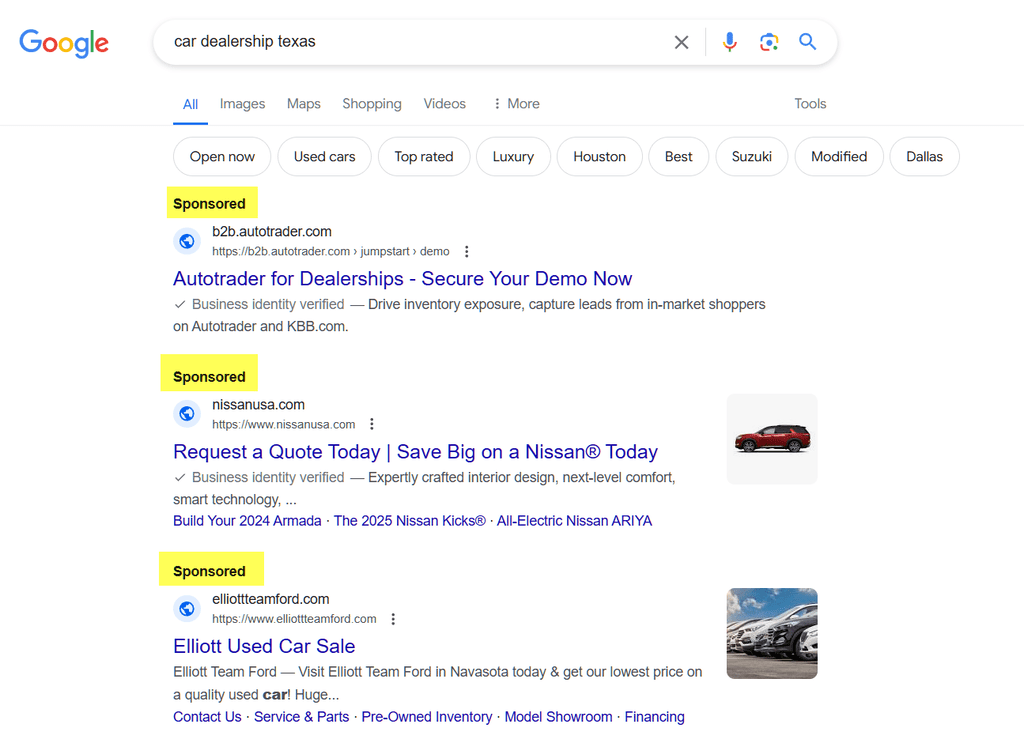Click the https://www.nissanusa.com URL text
The width and height of the screenshot is (1024, 743).
283,424
